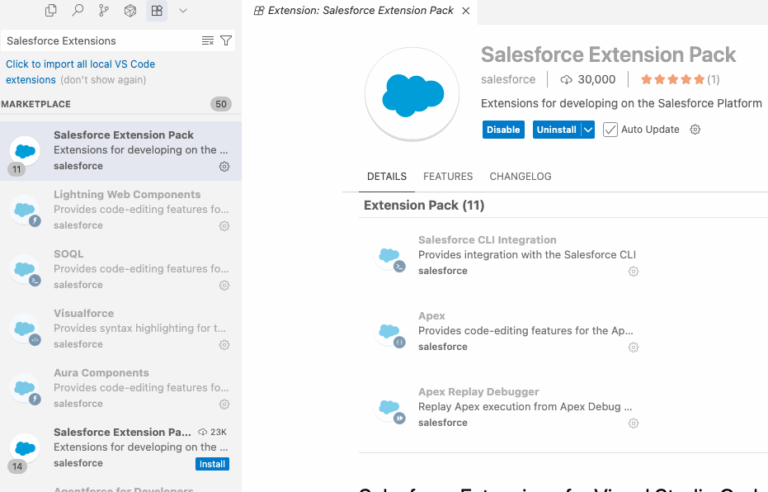Open the Apex extension pack item
Screen dimensions: 768x492
click(x=507, y=331)
